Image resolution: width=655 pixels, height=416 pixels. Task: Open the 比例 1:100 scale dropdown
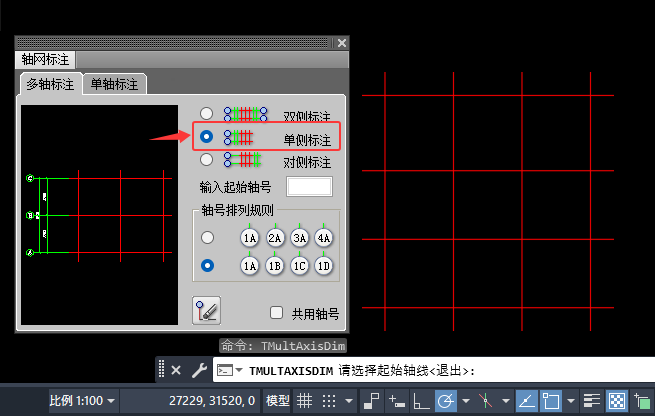point(82,401)
